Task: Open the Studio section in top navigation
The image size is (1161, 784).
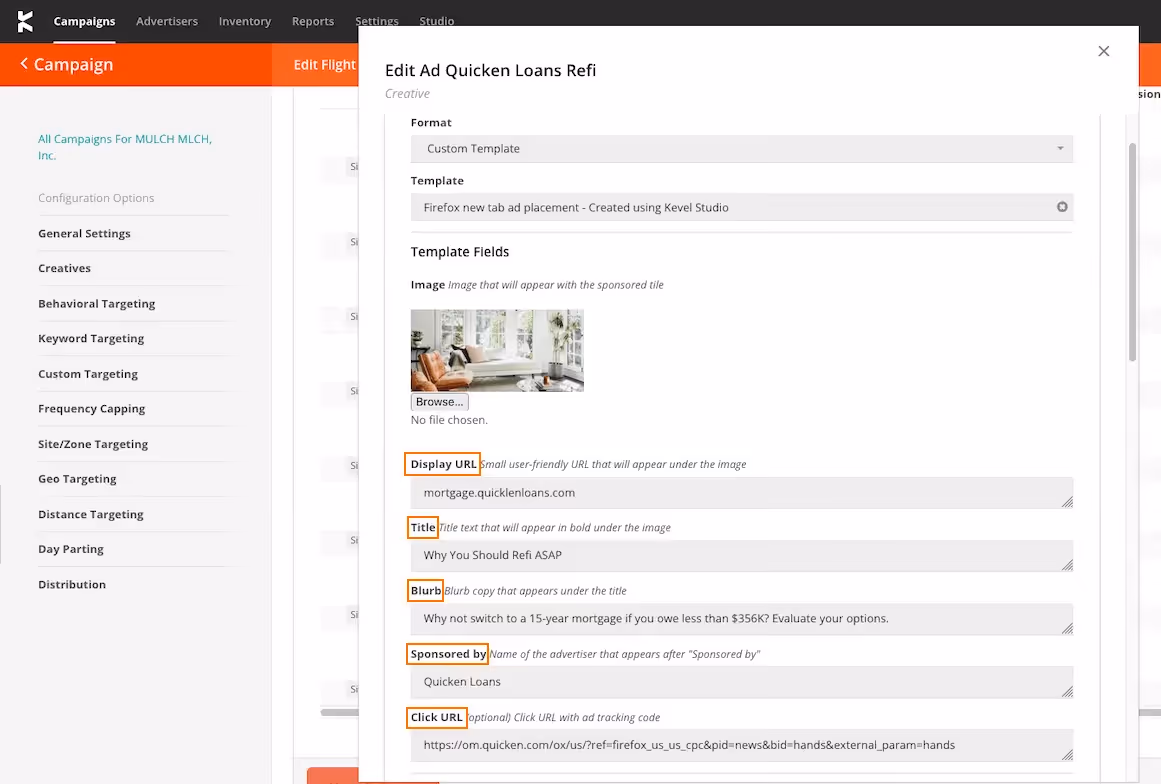Action: (437, 20)
